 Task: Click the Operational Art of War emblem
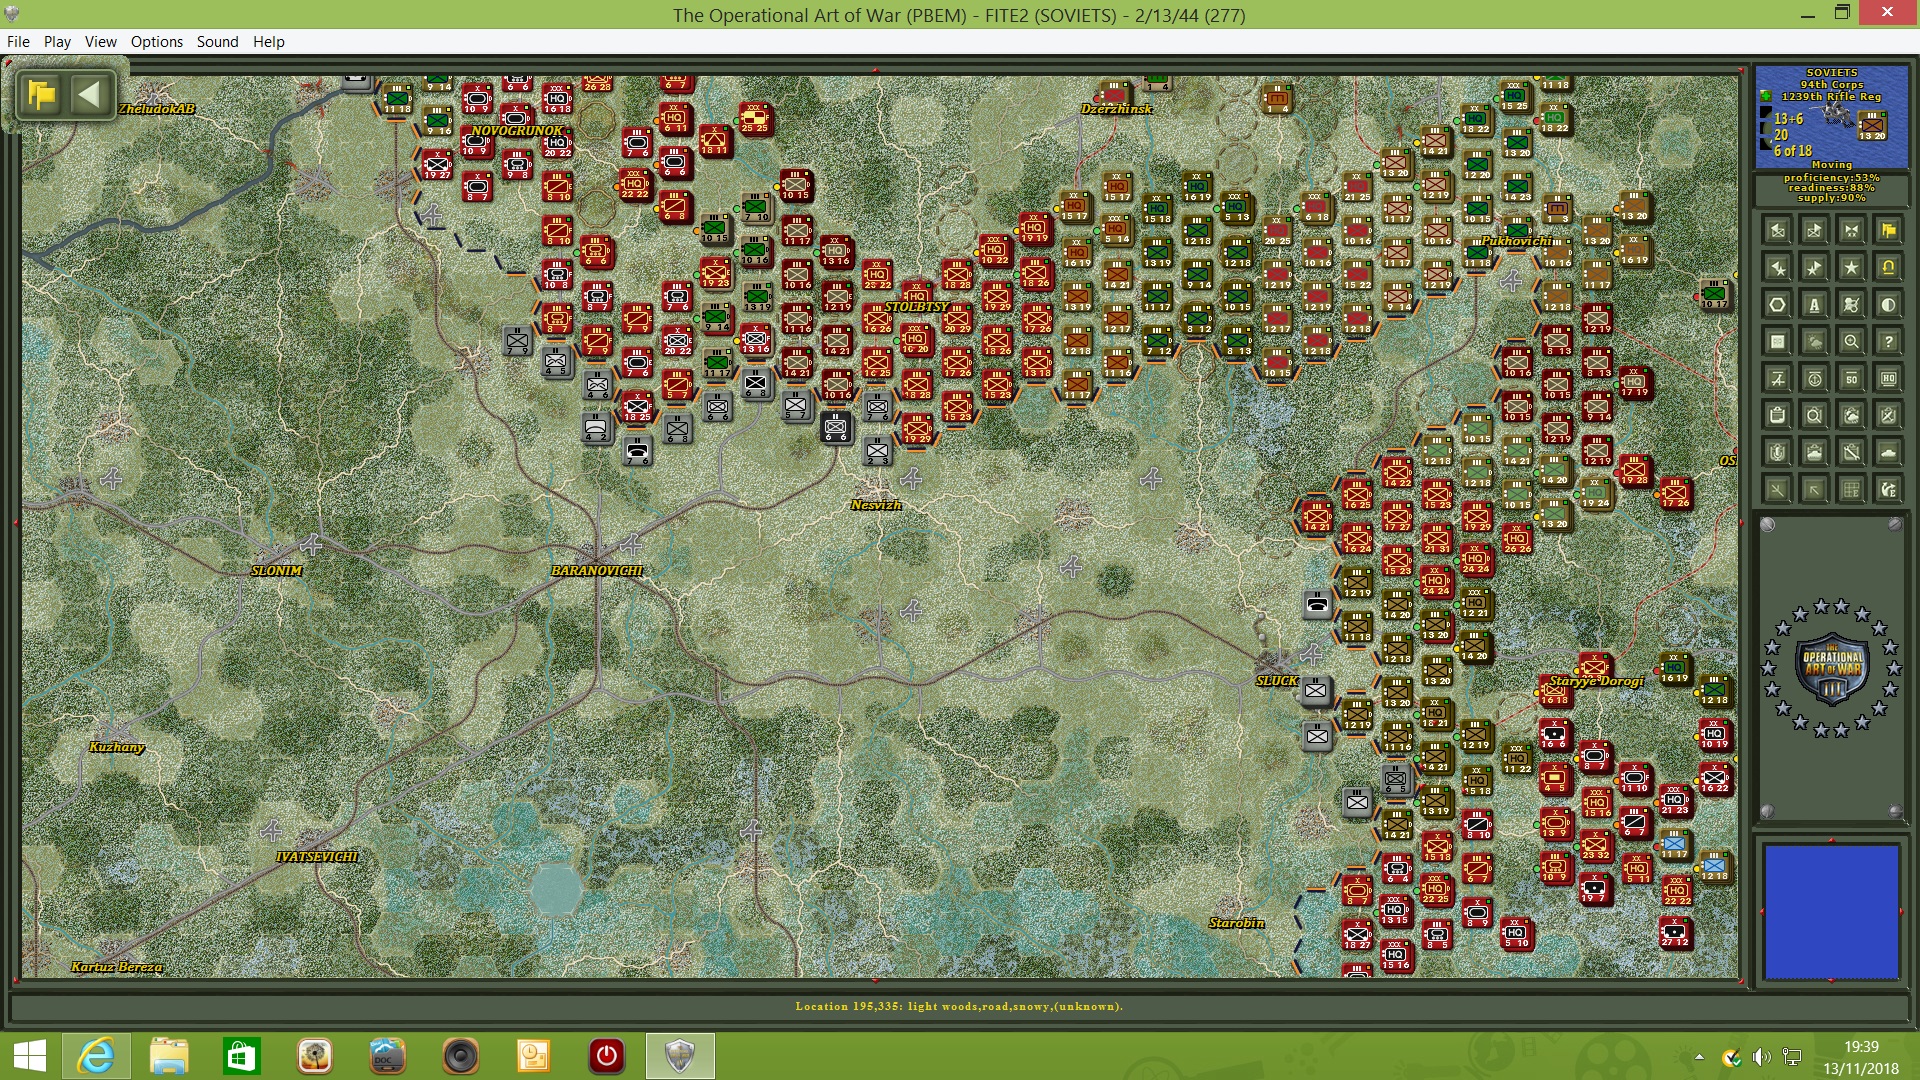(x=1831, y=669)
